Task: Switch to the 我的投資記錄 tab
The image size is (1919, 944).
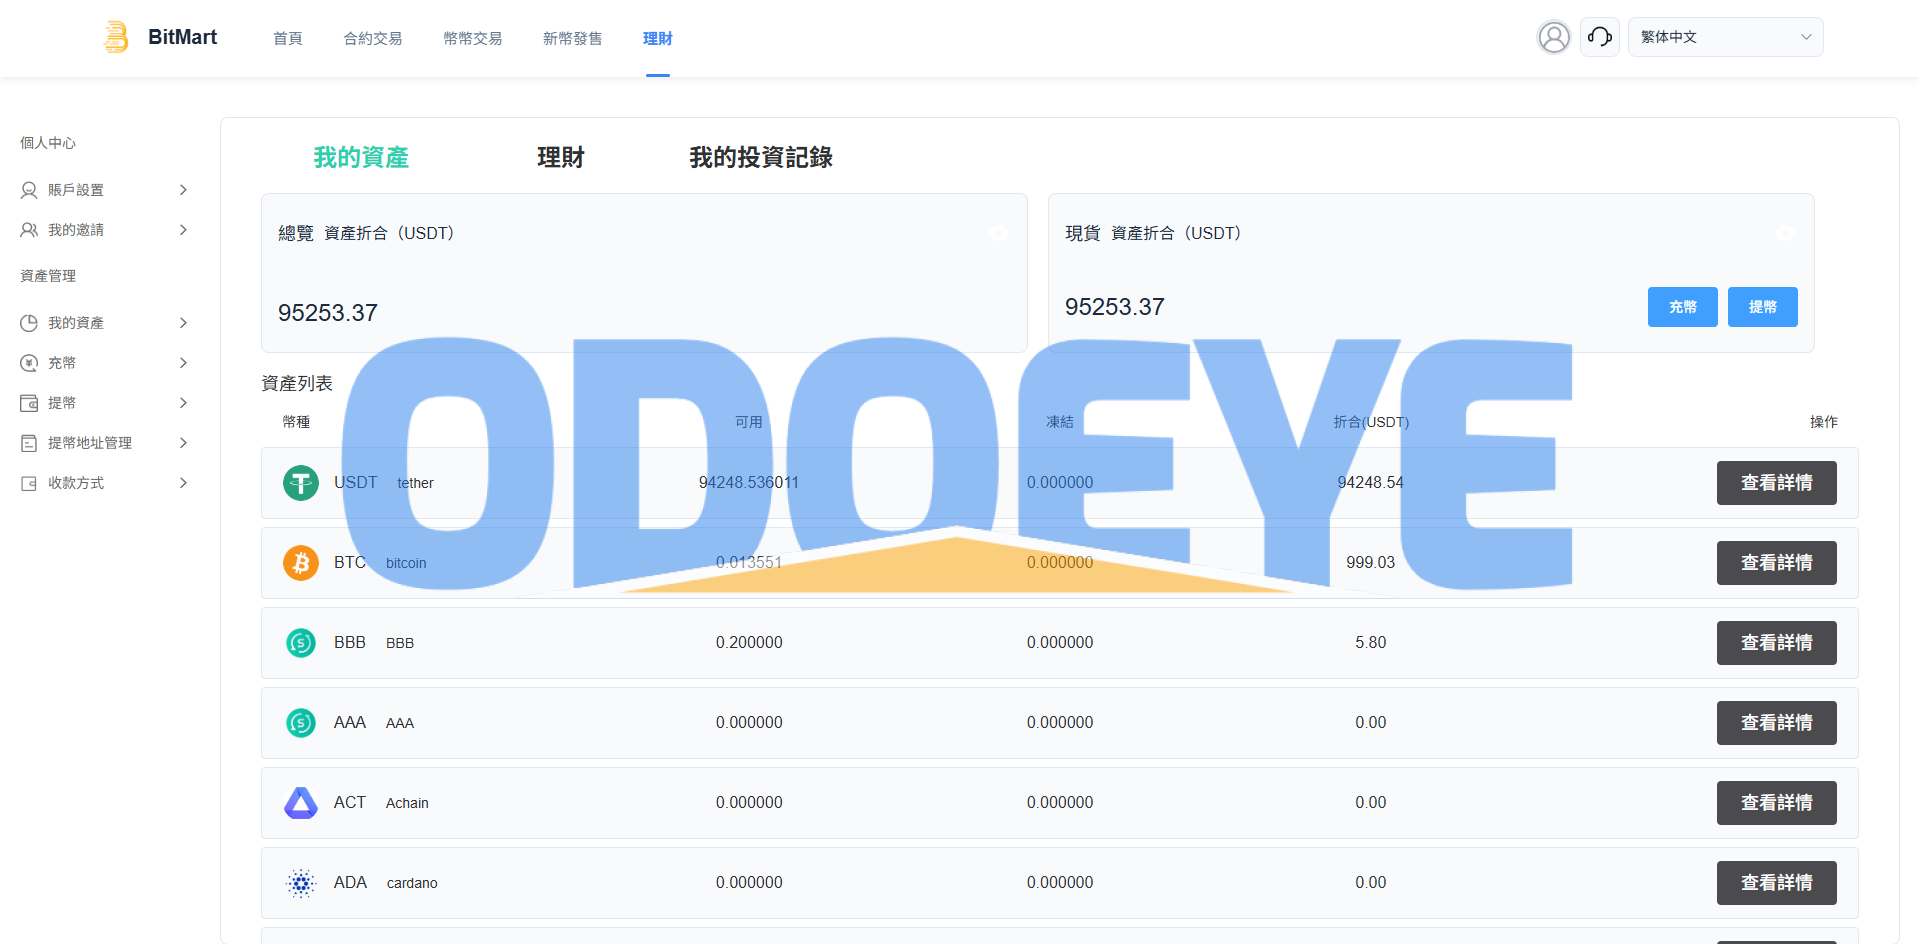Action: coord(760,157)
